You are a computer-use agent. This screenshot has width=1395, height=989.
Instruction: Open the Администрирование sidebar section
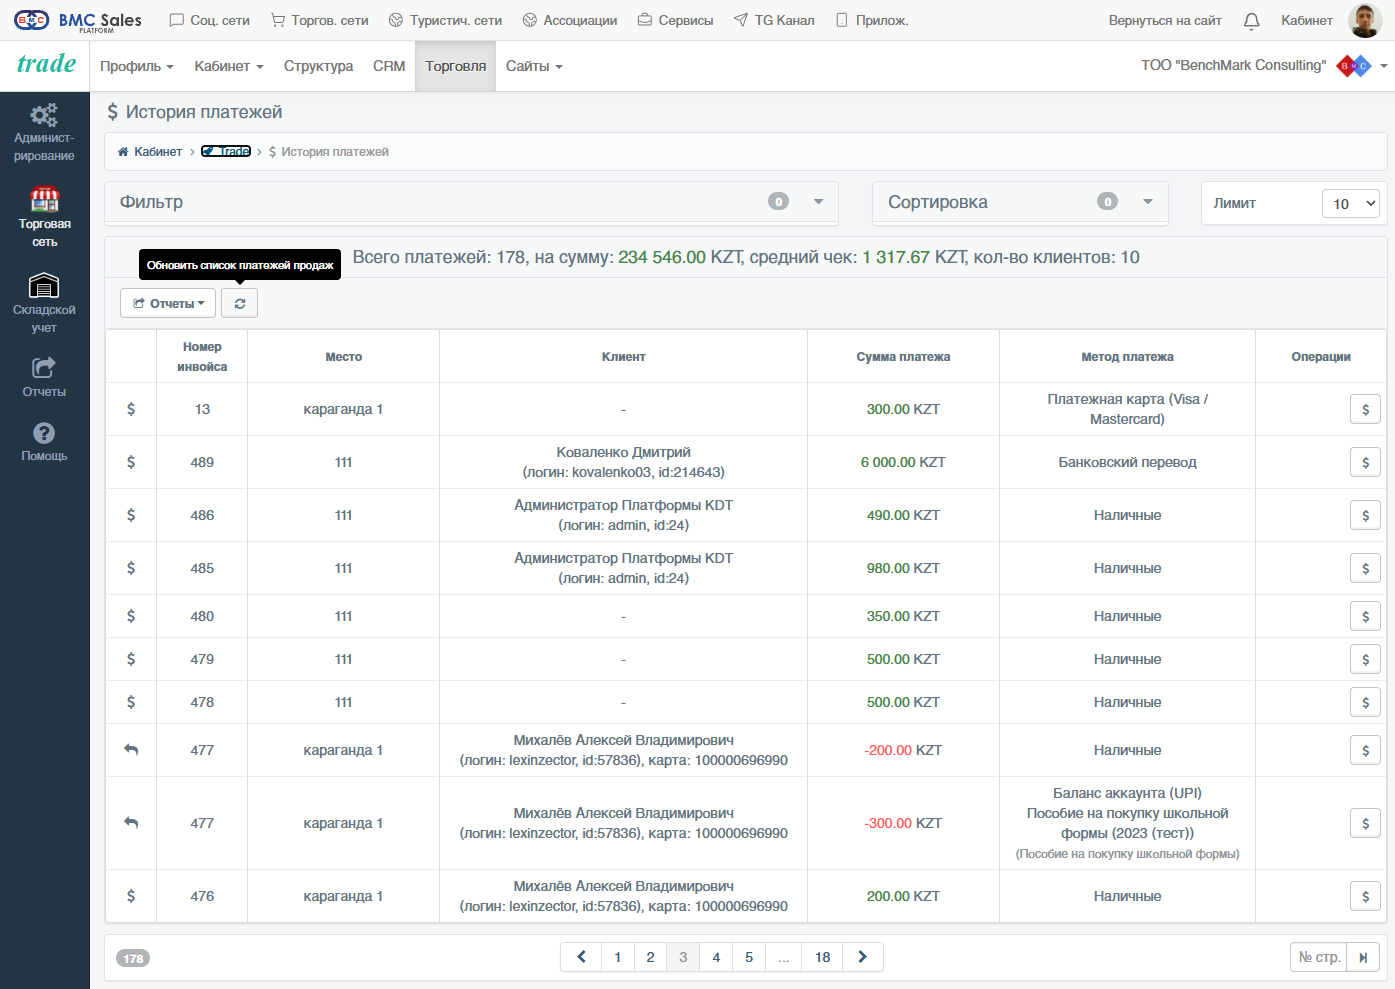(44, 133)
